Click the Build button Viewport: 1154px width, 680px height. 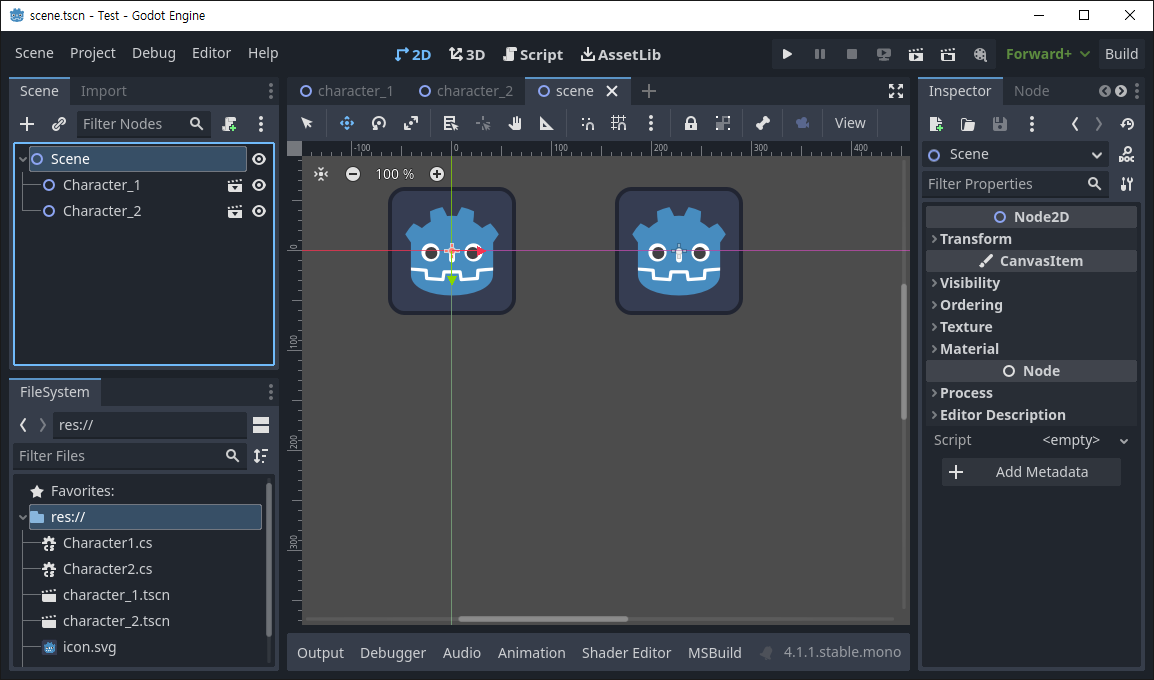point(1121,54)
